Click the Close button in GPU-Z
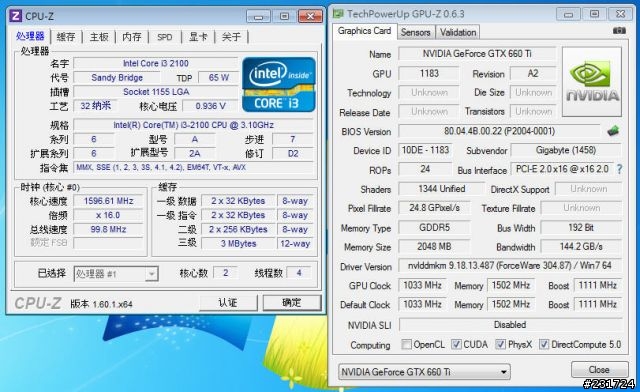 (599, 370)
